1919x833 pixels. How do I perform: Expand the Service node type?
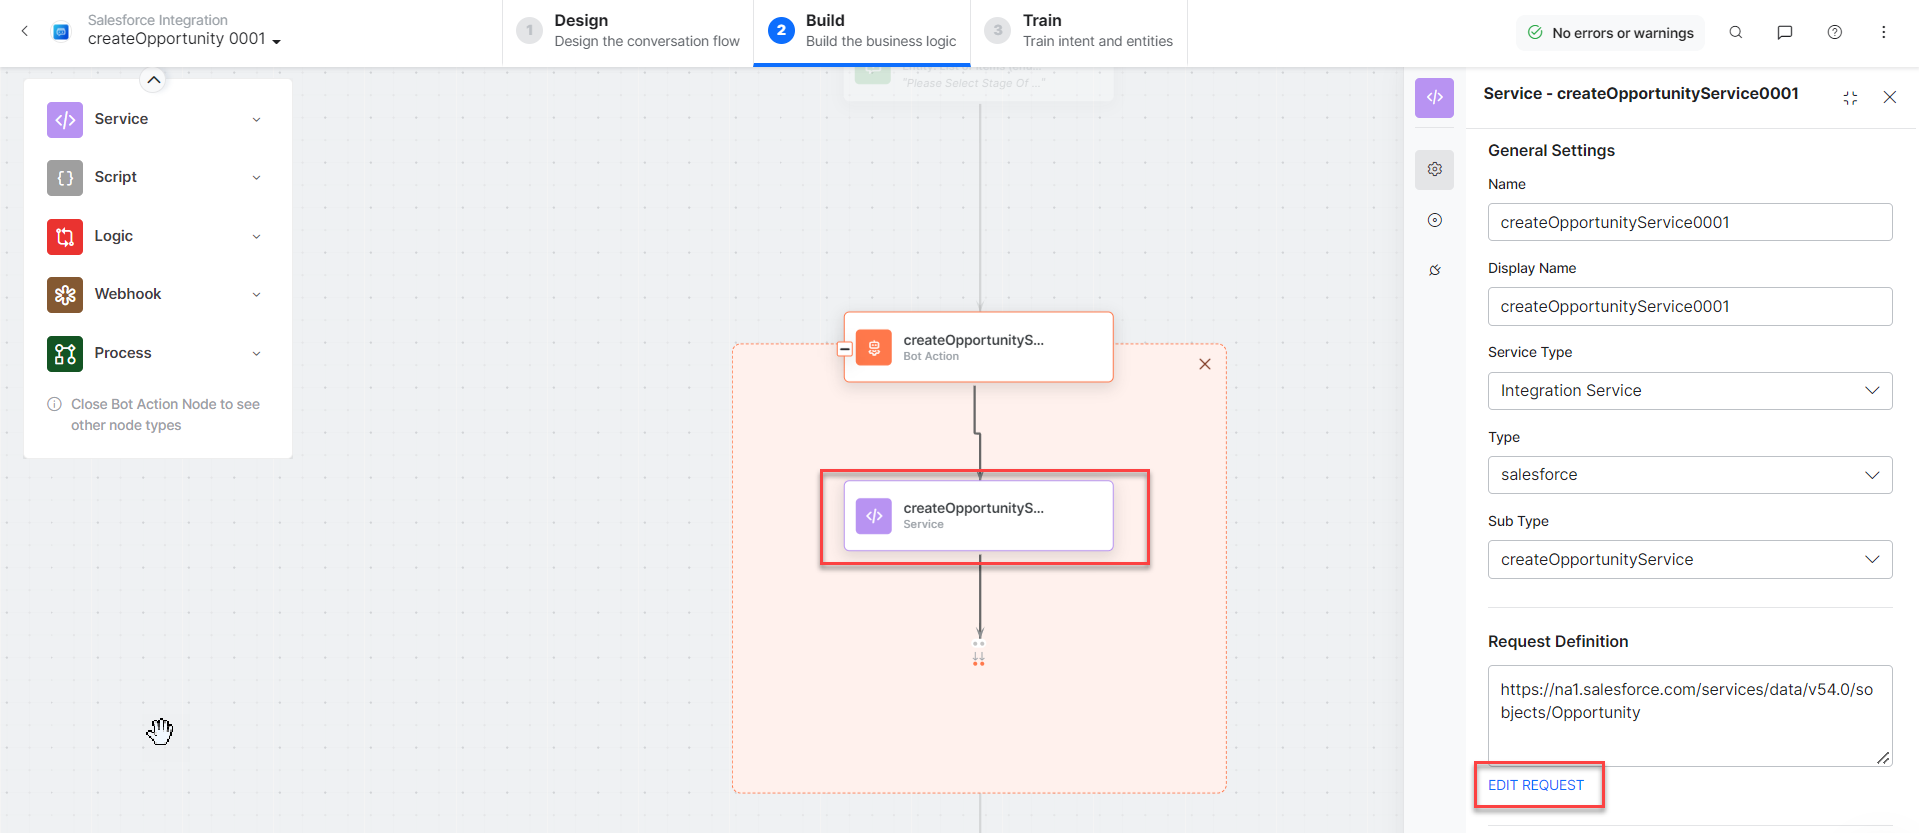click(256, 120)
